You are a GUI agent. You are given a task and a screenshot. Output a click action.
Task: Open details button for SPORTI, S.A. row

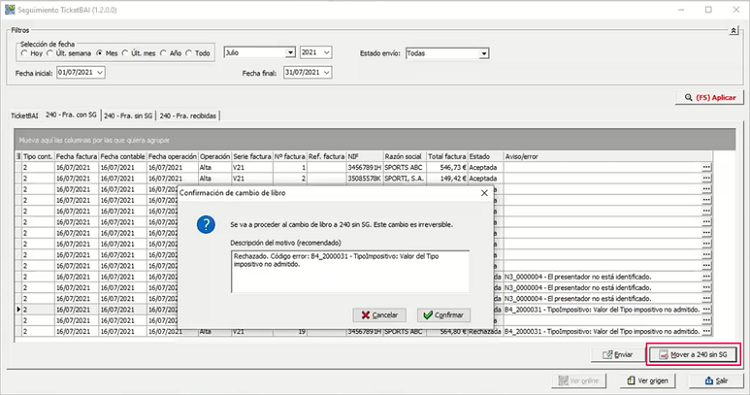(x=706, y=178)
